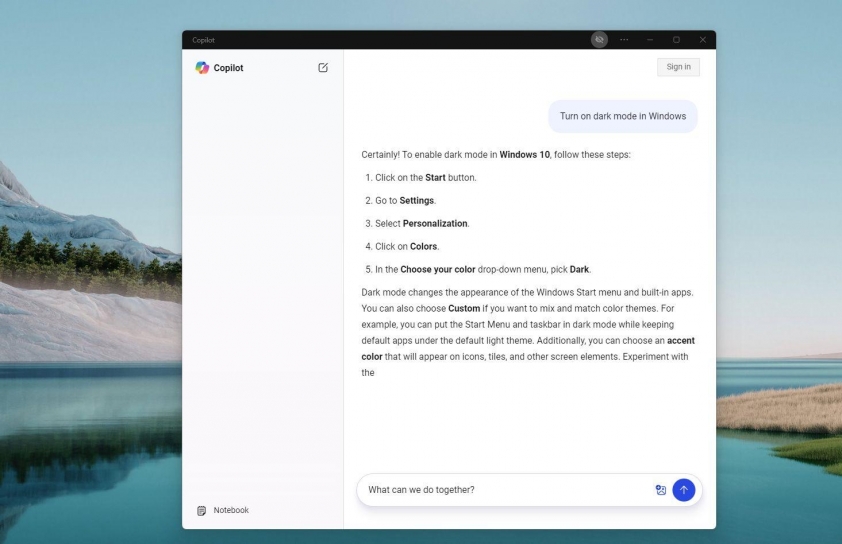This screenshot has height=544, width=842.
Task: Click the Notebook page icon in sidebar
Action: click(x=201, y=511)
